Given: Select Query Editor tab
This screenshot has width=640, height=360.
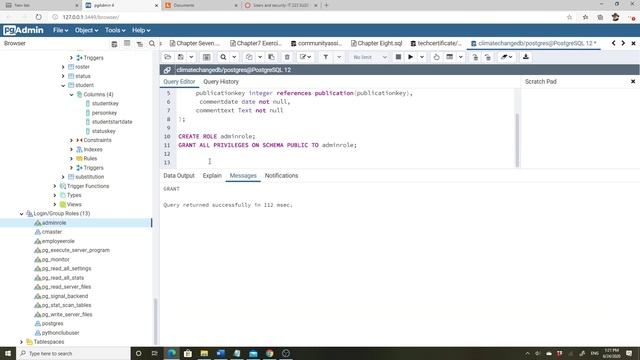Looking at the screenshot, I should click(179, 82).
